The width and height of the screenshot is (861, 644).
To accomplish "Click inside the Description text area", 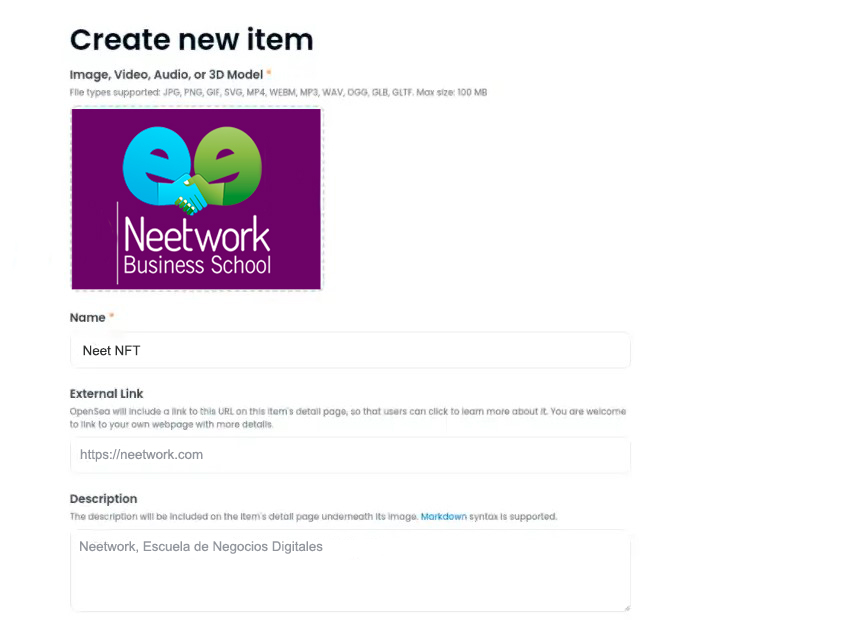I will click(x=350, y=575).
